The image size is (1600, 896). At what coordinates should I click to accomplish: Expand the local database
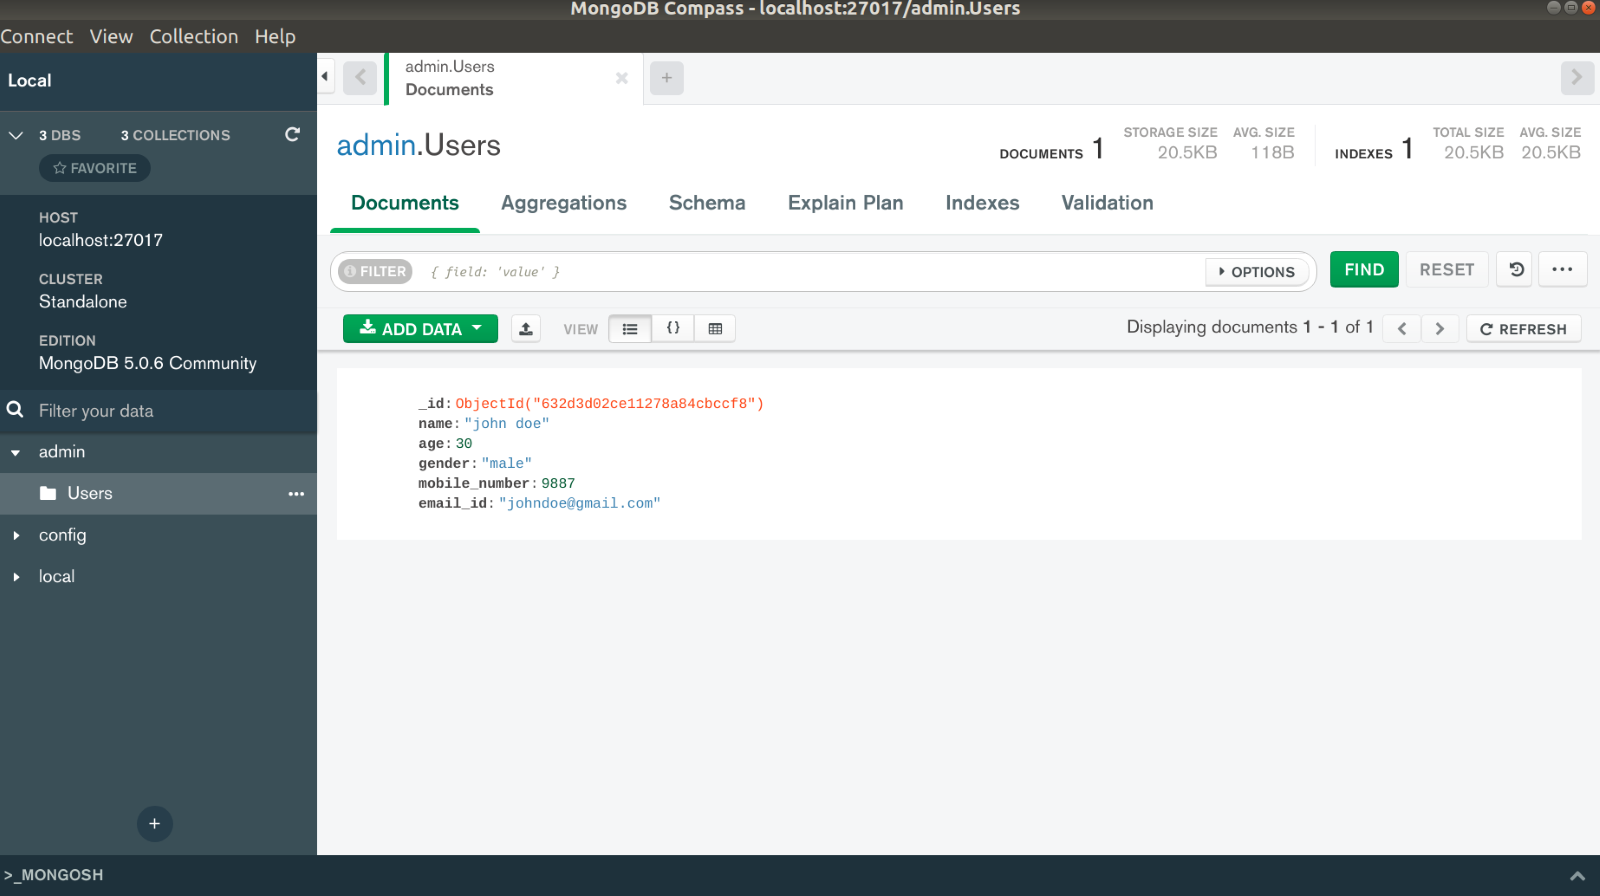click(x=16, y=577)
